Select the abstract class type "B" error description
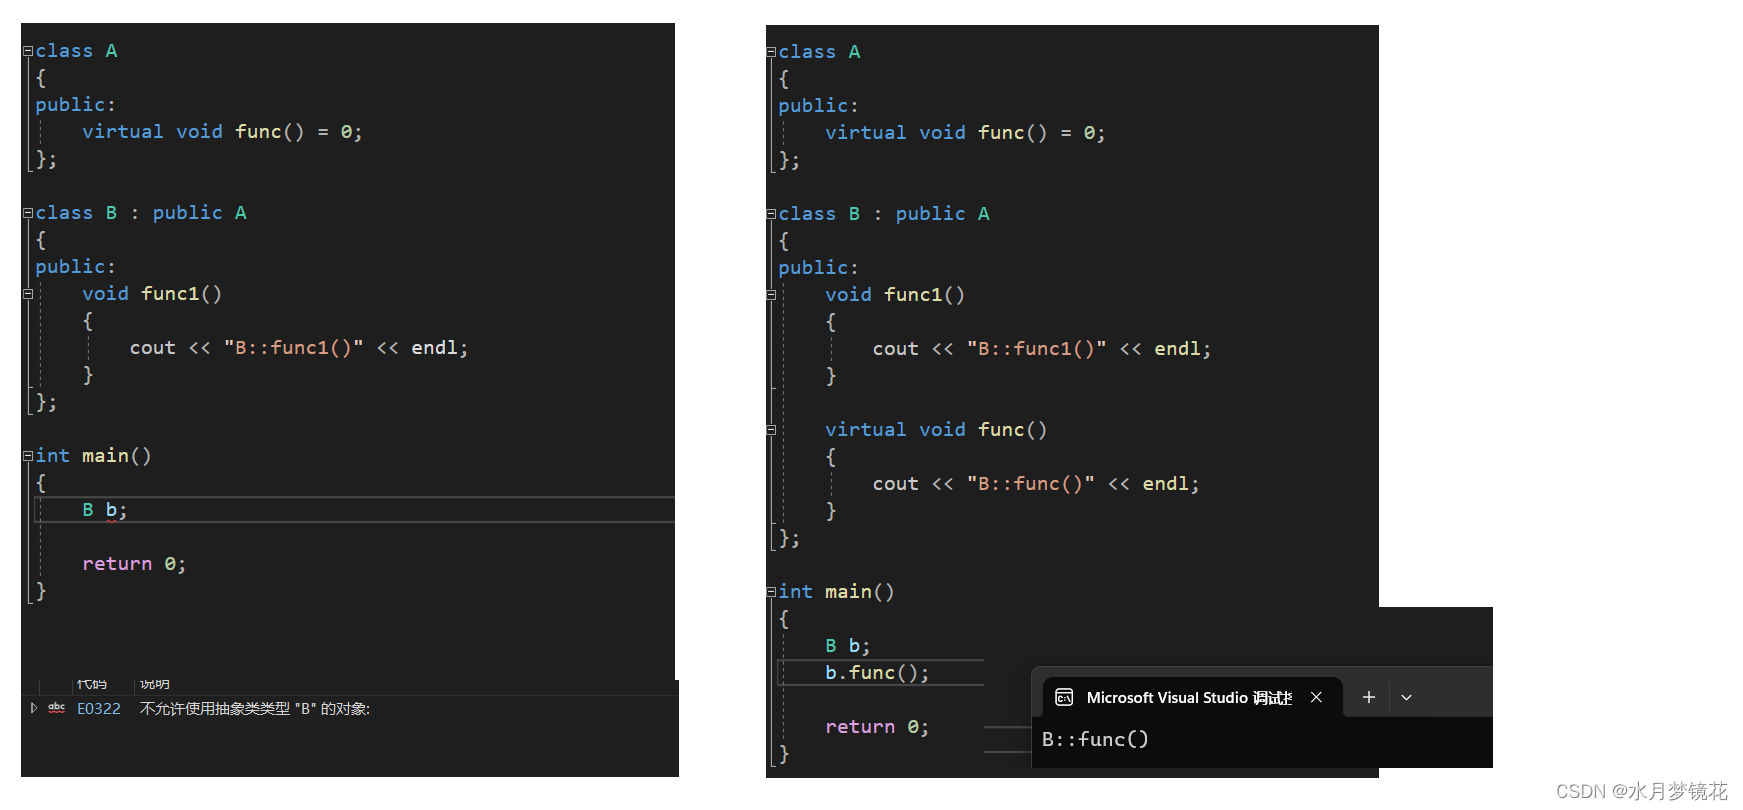1743x810 pixels. pyautogui.click(x=255, y=709)
